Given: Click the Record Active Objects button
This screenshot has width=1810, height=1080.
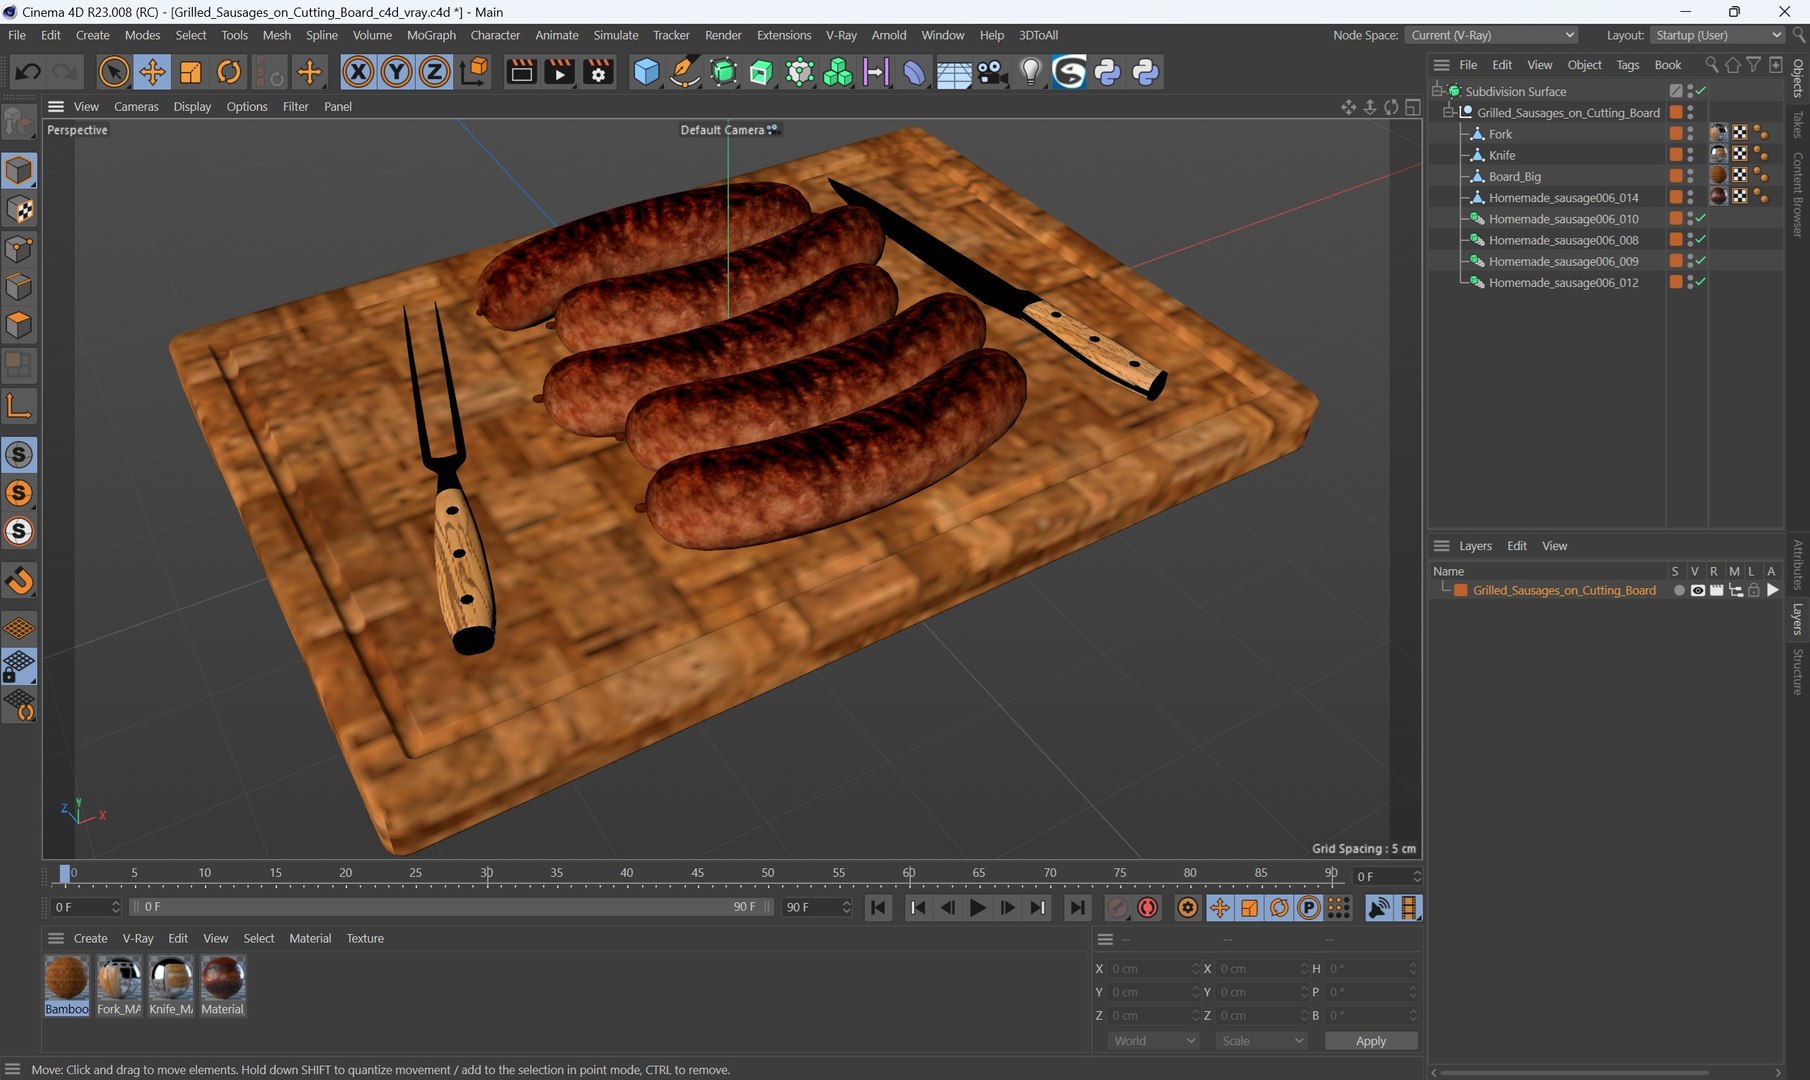Looking at the screenshot, I should [x=1118, y=908].
